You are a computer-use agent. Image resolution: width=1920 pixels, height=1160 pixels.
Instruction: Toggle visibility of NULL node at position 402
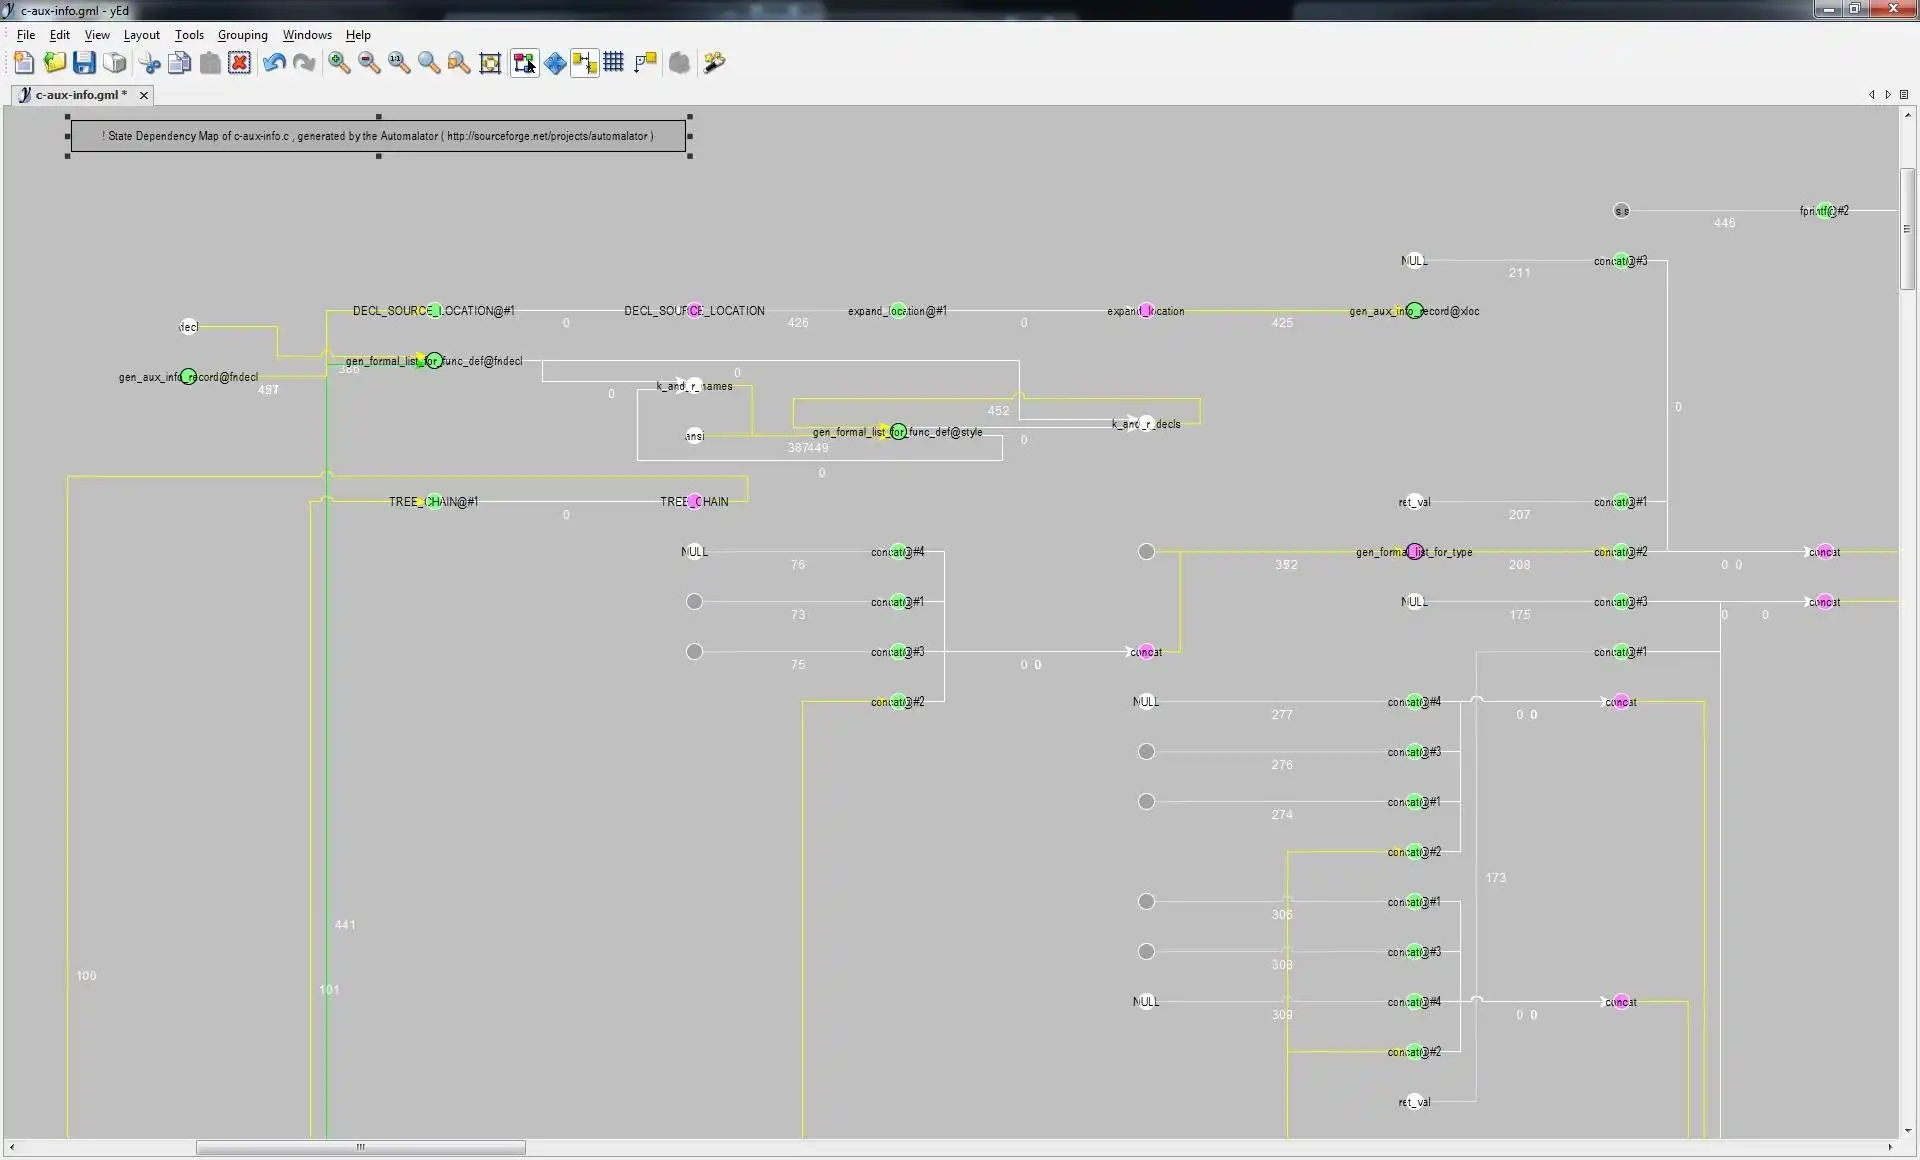pos(695,551)
